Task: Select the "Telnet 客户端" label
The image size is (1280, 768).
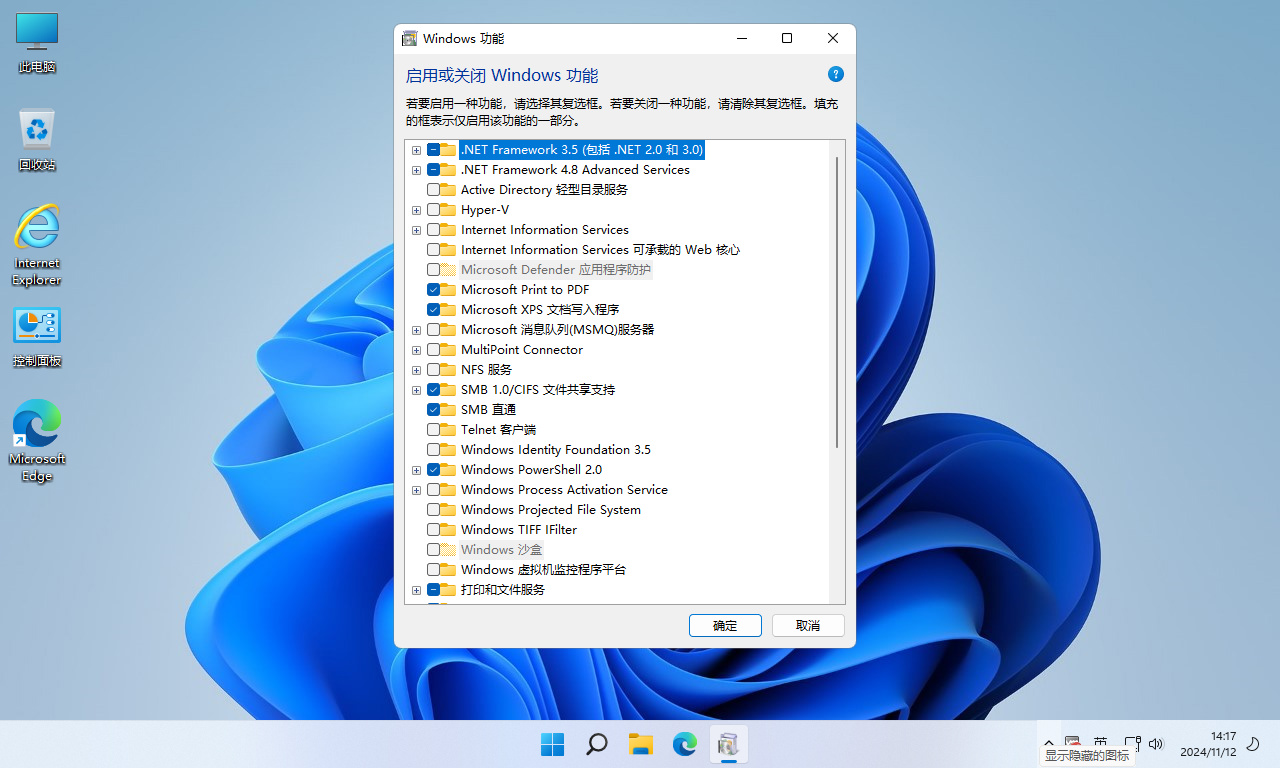Action: coord(498,430)
